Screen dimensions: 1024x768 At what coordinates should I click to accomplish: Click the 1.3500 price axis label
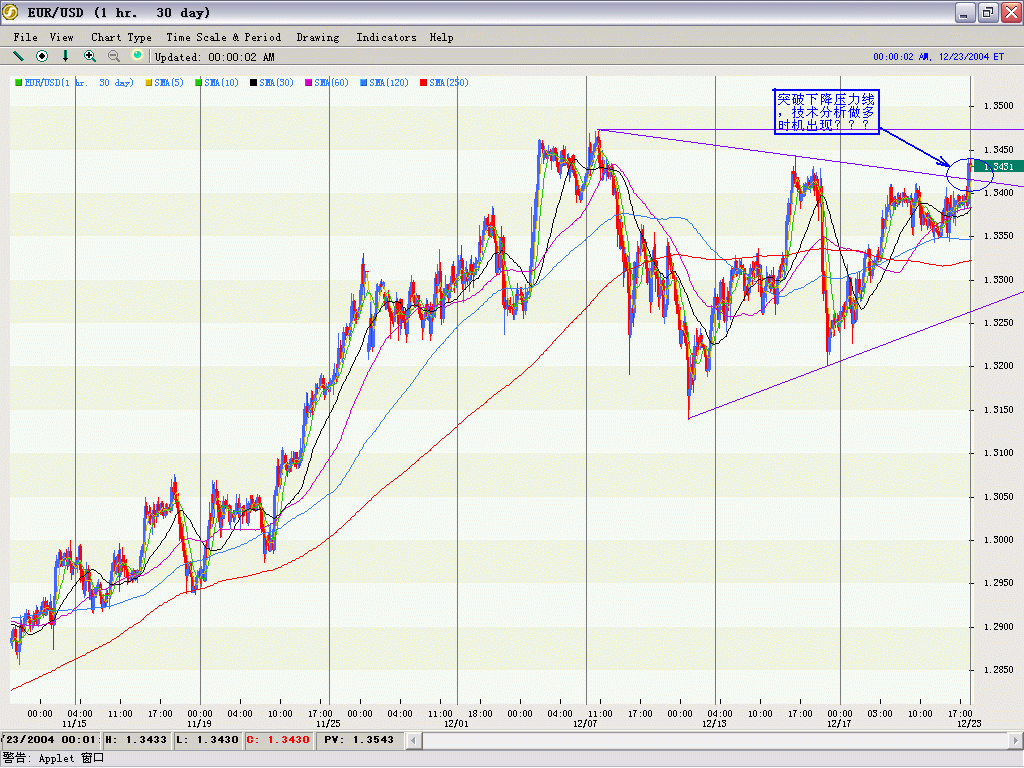tap(999, 106)
